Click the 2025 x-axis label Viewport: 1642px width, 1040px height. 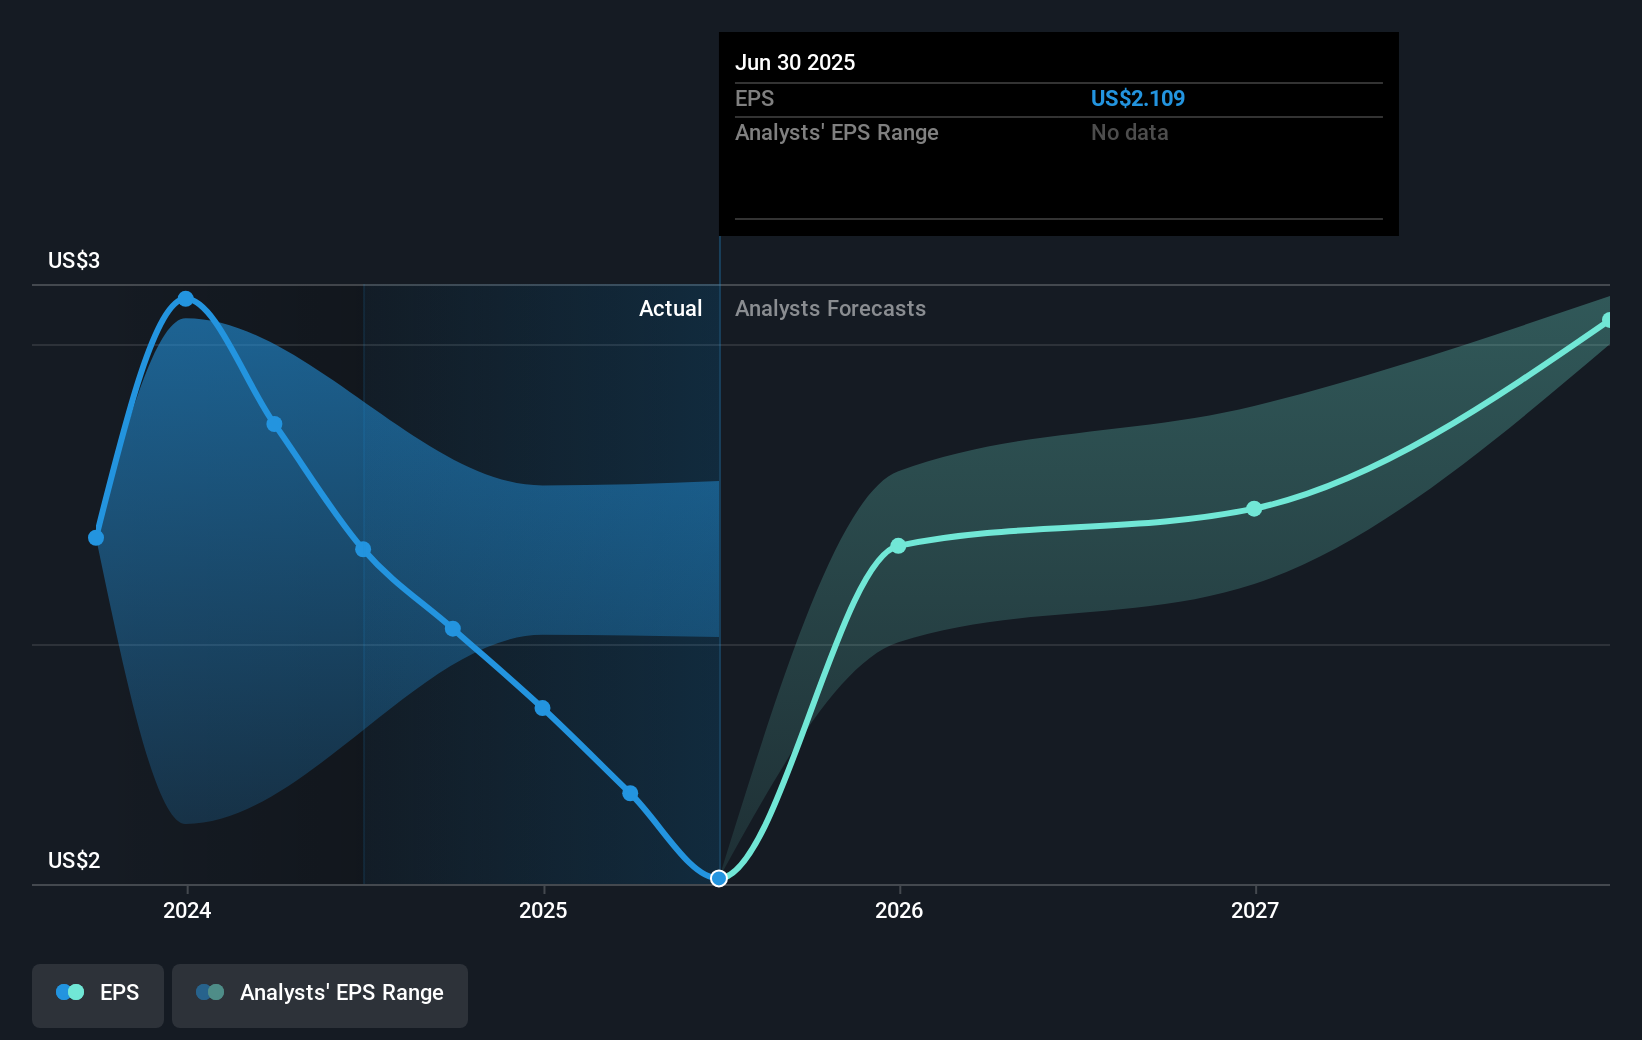coord(543,910)
